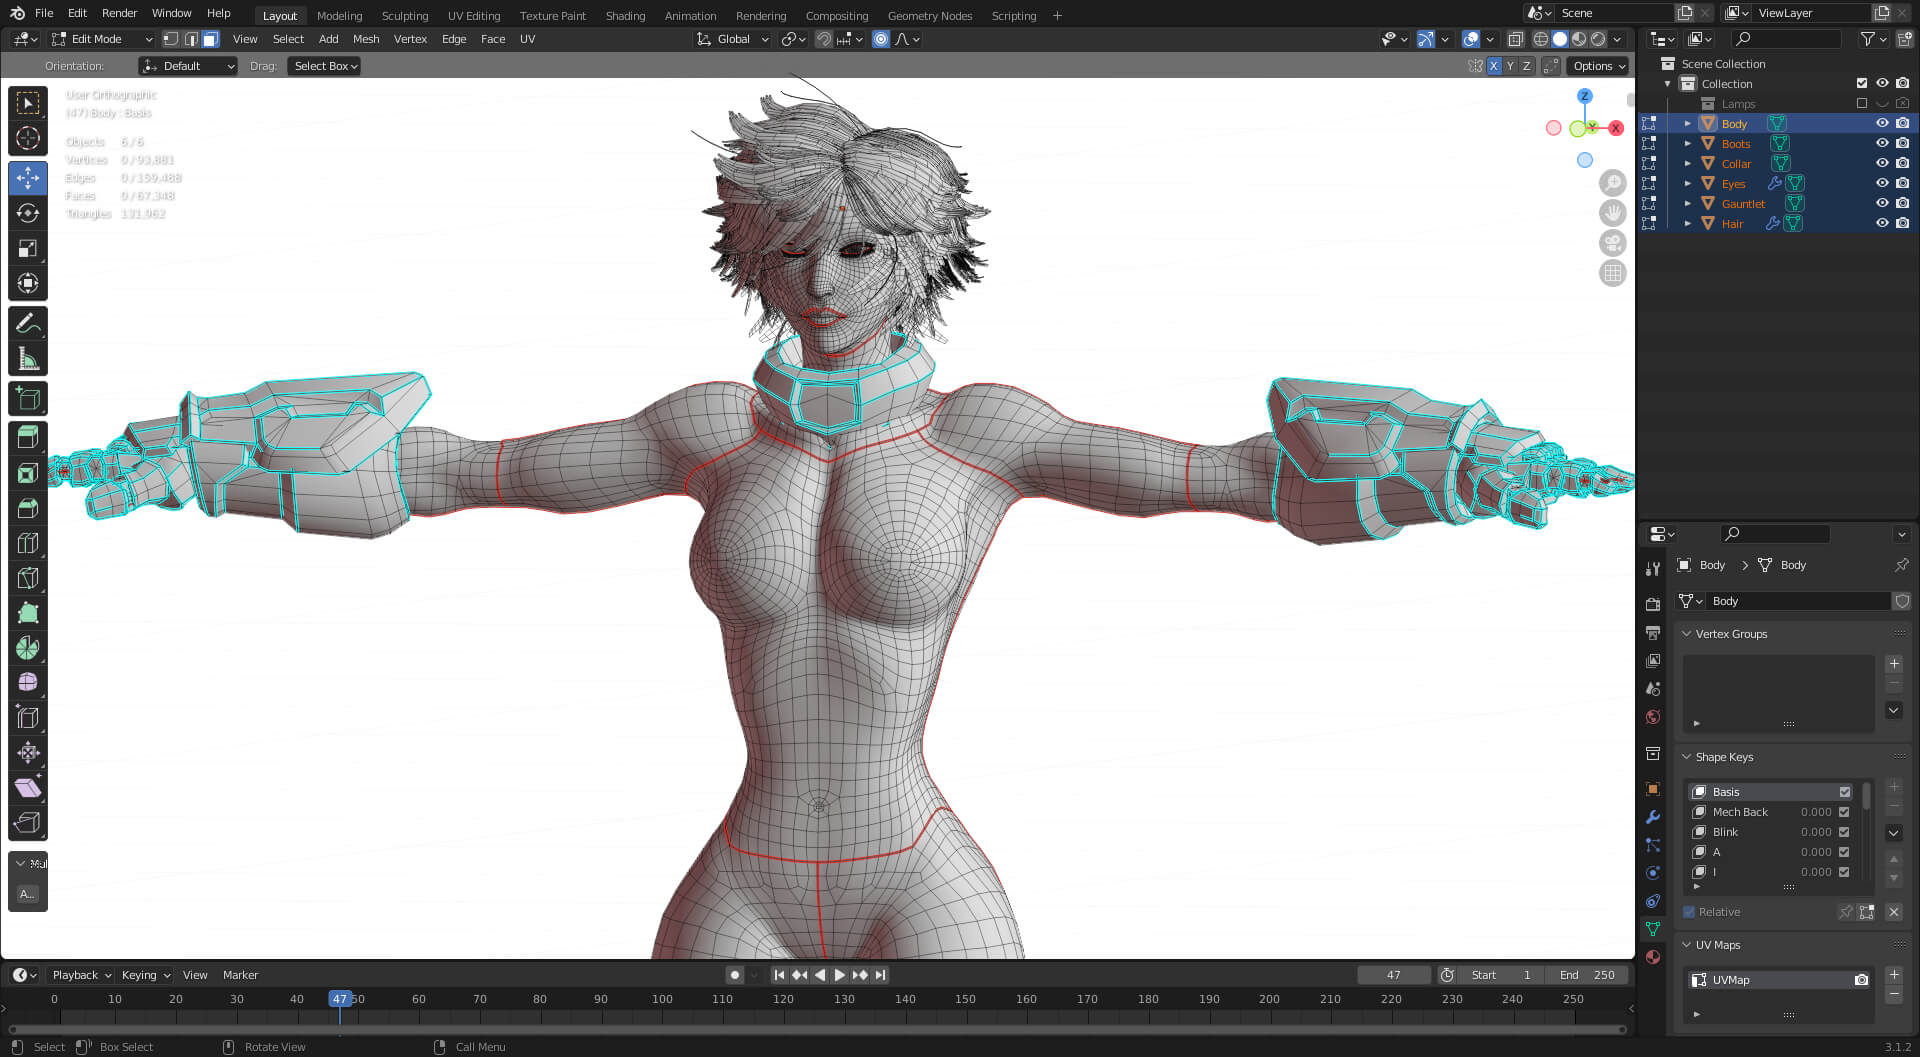This screenshot has width=1920, height=1057.
Task: Open the Keying popover
Action: coord(145,975)
